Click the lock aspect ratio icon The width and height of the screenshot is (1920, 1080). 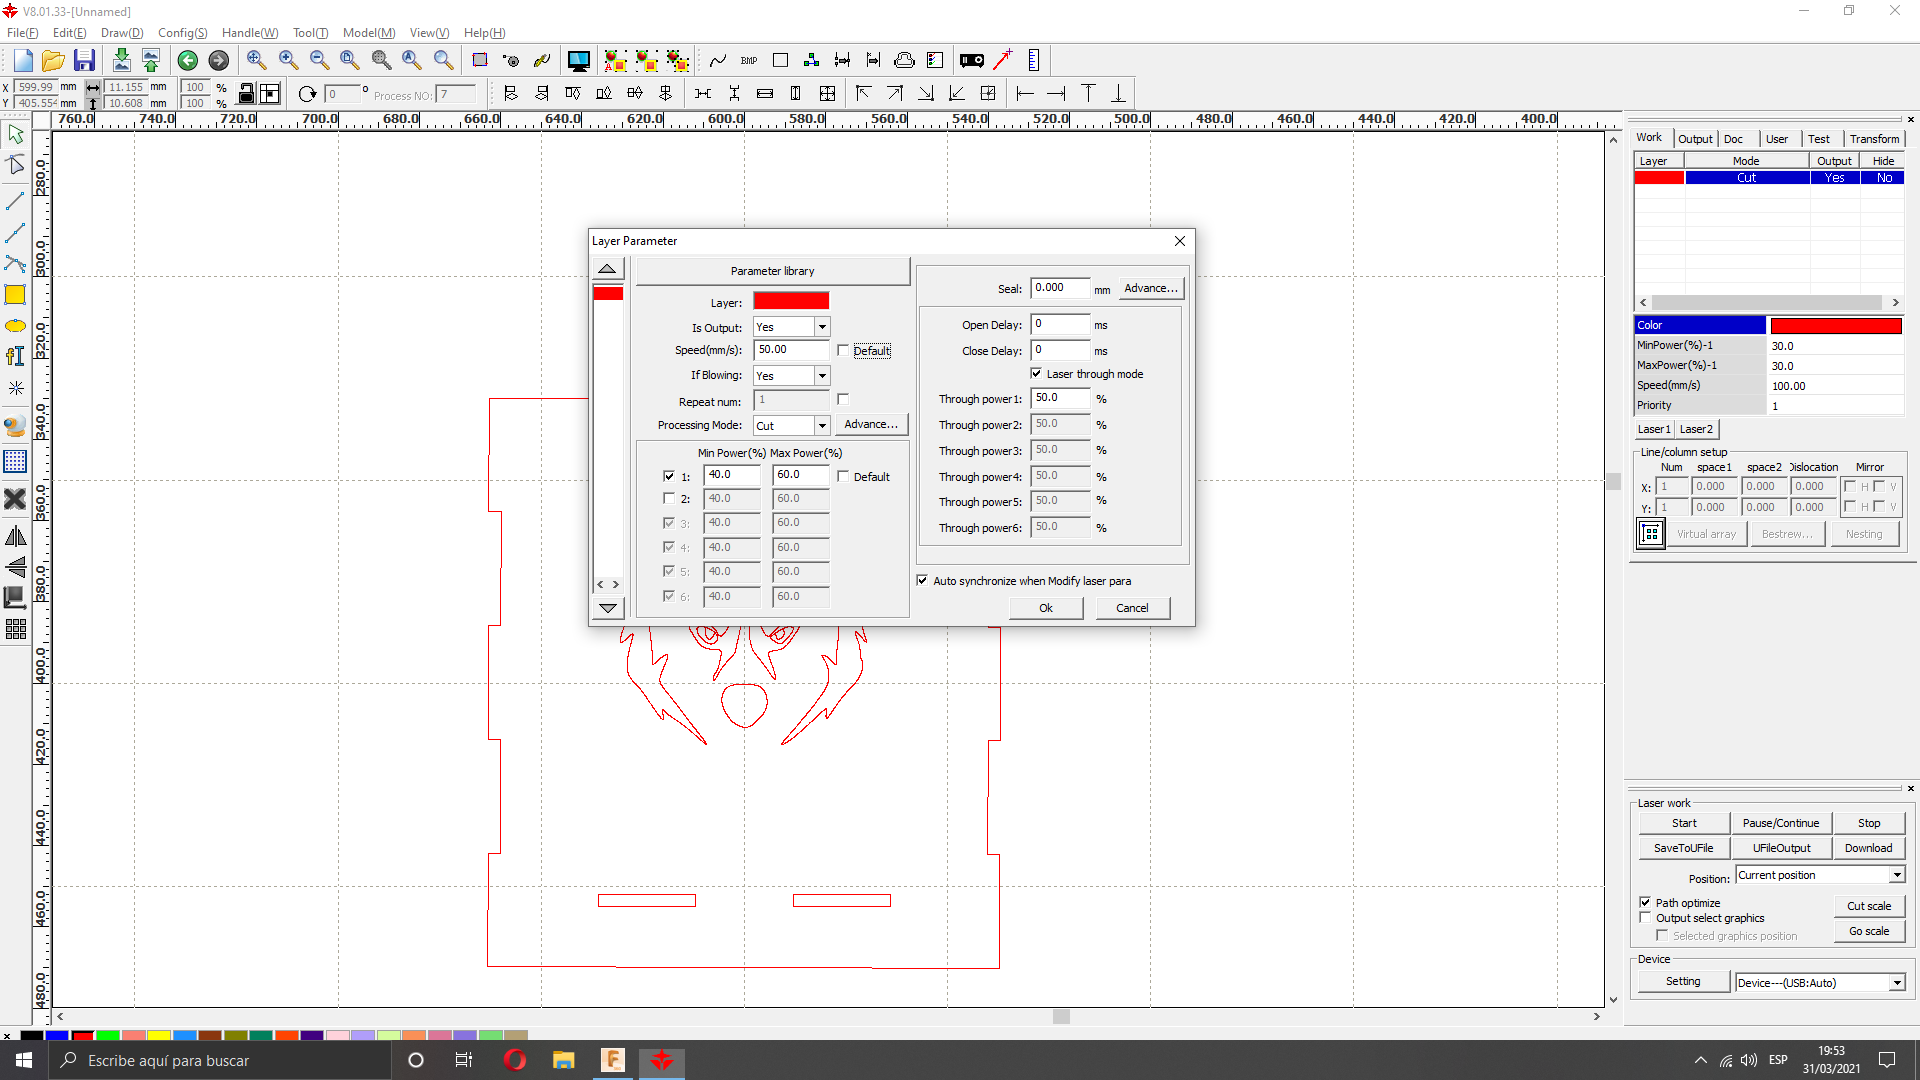(246, 94)
